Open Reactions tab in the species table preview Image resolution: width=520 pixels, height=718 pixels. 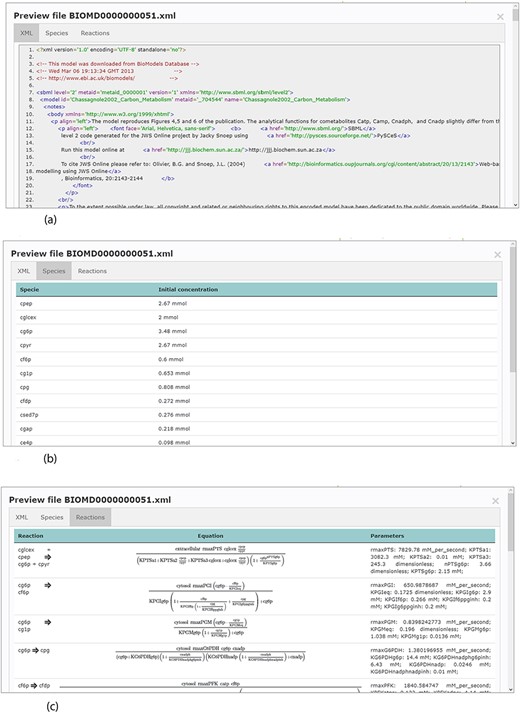coord(92,271)
